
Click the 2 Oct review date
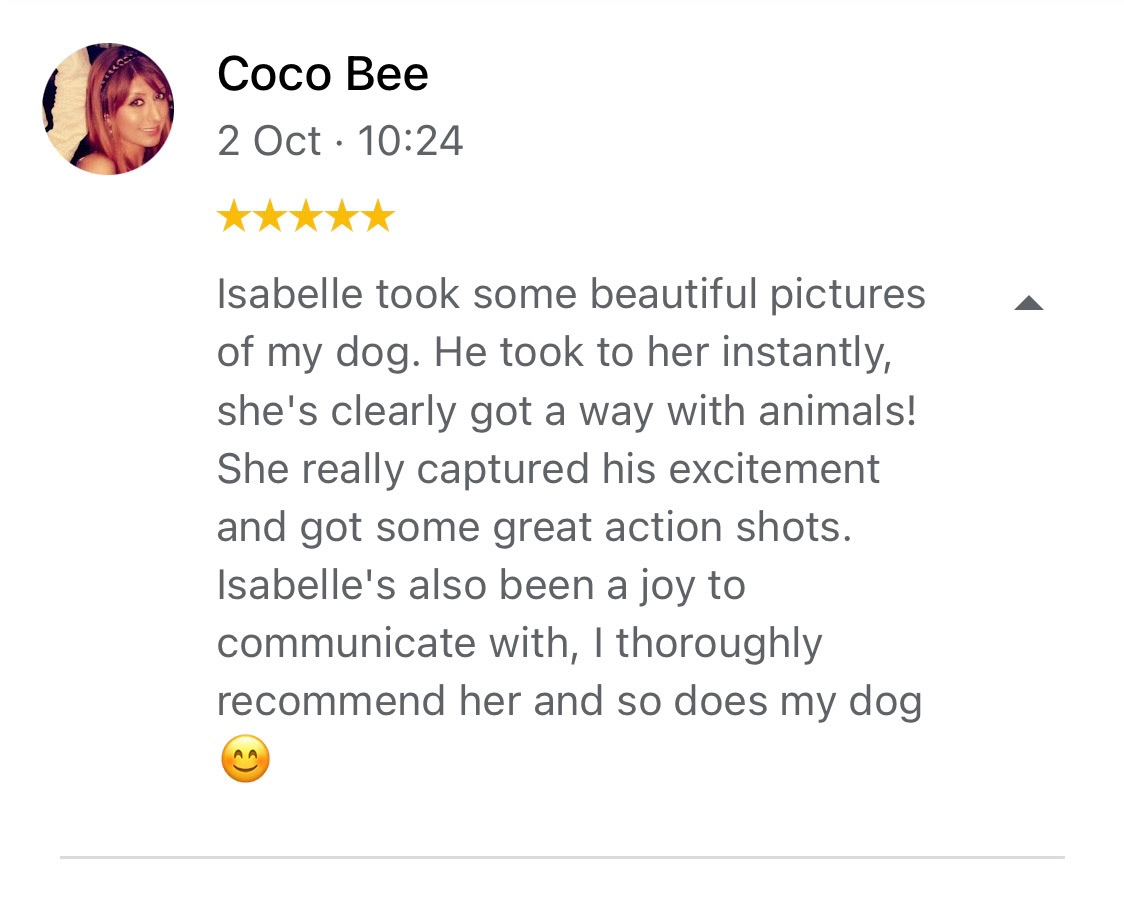[x=269, y=141]
